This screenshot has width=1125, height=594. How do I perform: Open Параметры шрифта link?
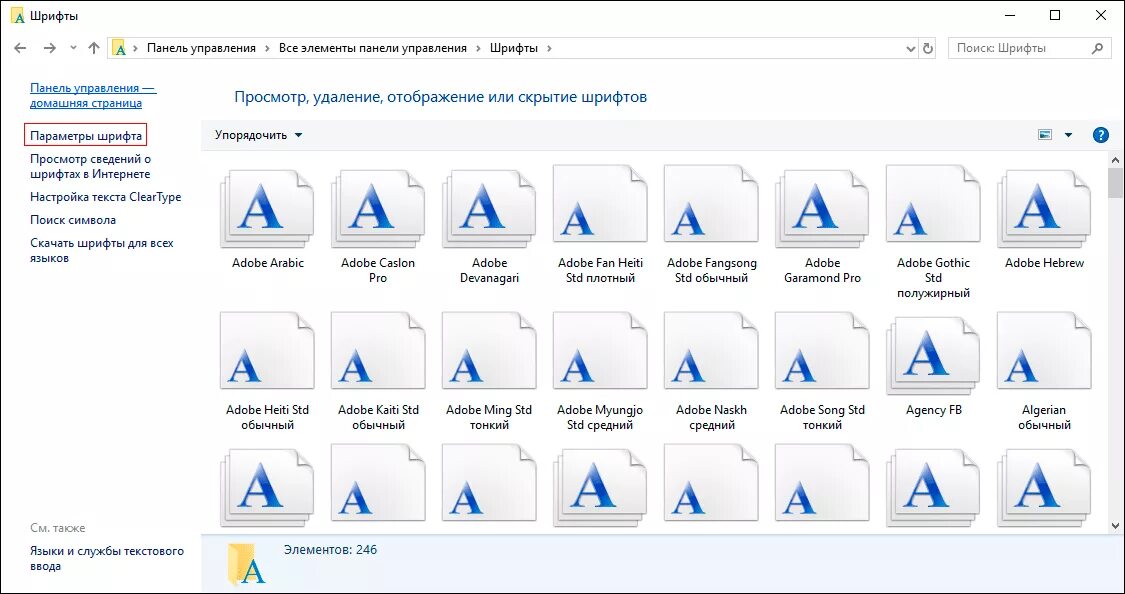coord(86,136)
